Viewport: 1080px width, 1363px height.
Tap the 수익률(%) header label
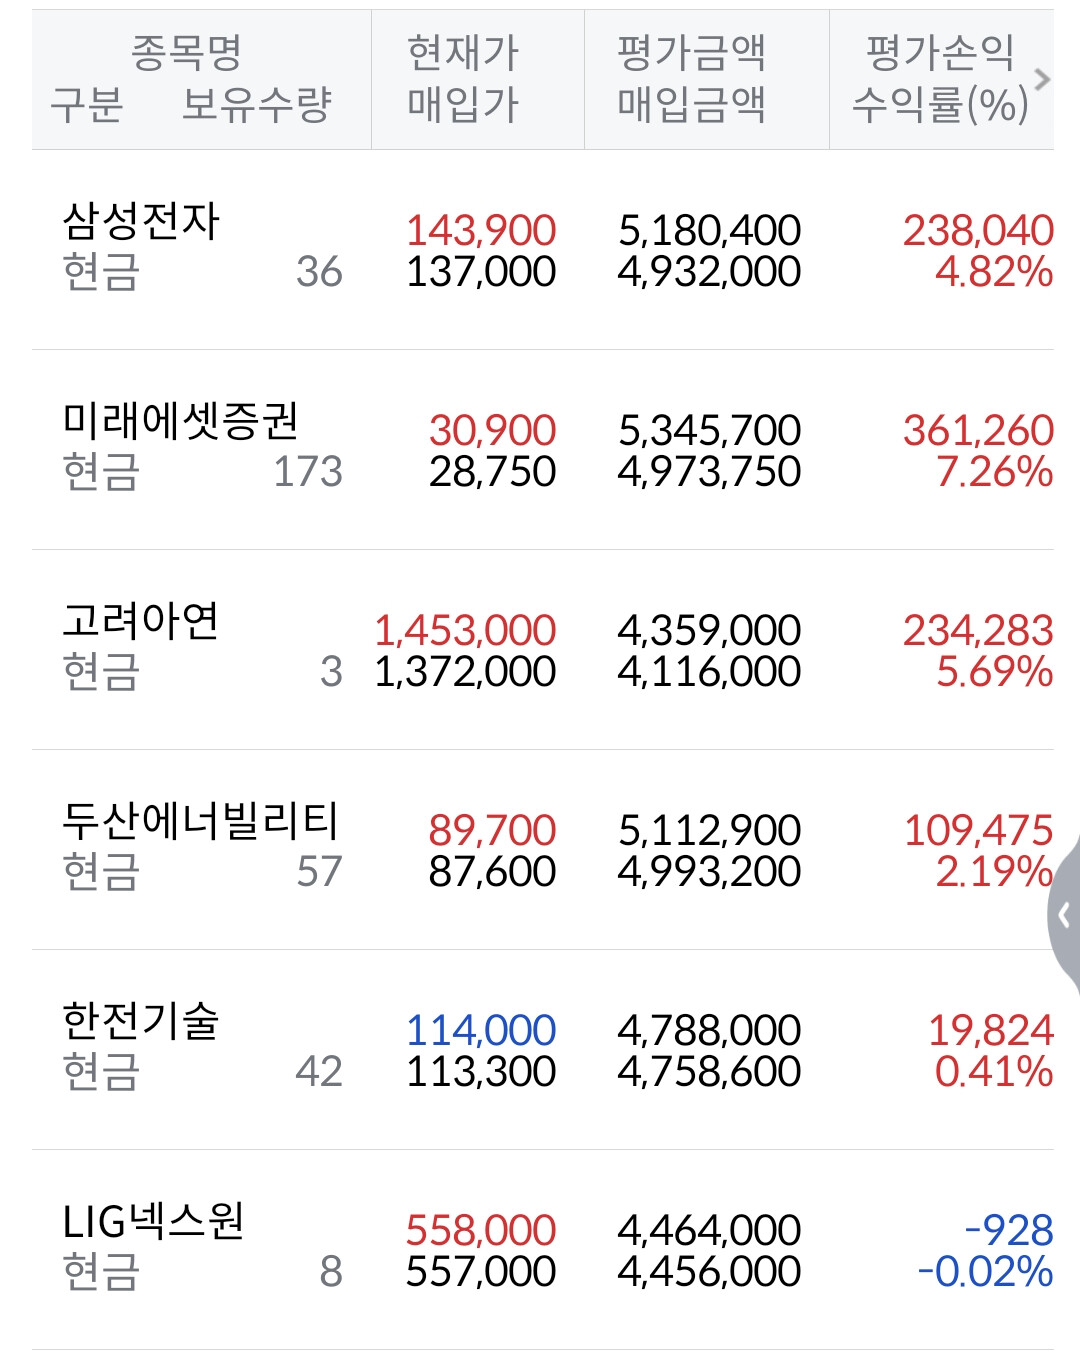point(940,105)
